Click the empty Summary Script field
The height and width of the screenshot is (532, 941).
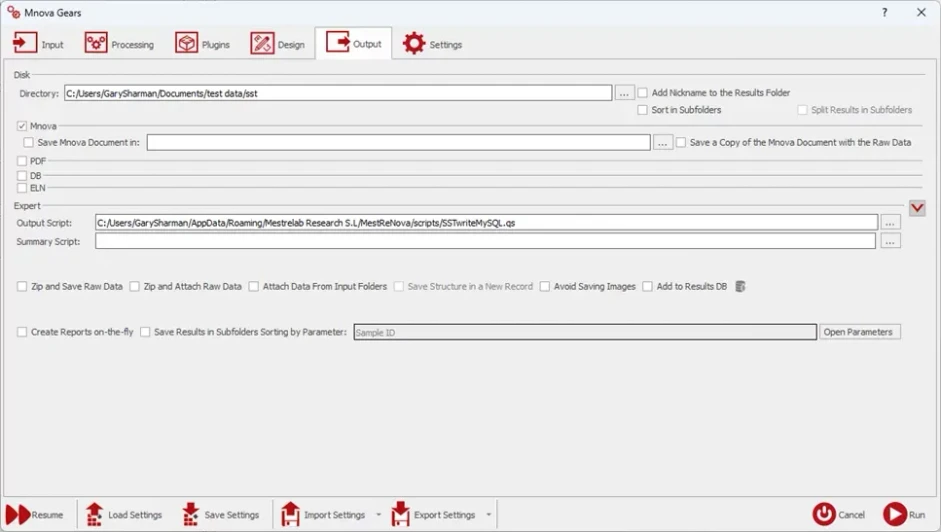coord(485,241)
